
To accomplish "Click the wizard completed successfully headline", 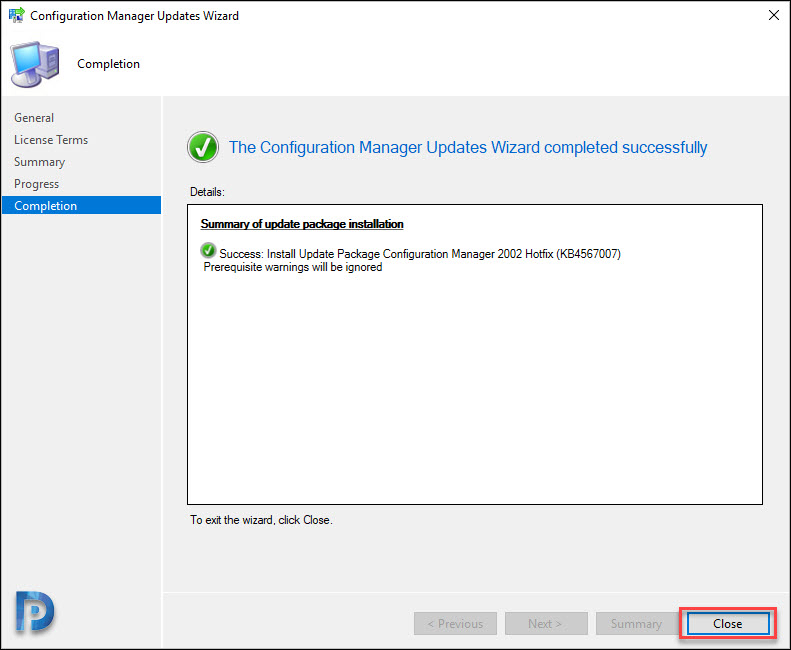I will click(468, 147).
